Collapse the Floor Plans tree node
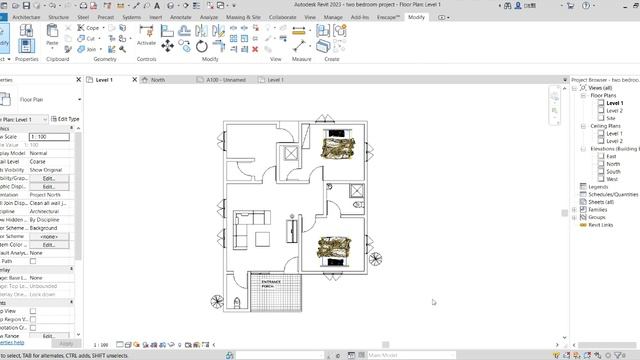 [583, 96]
